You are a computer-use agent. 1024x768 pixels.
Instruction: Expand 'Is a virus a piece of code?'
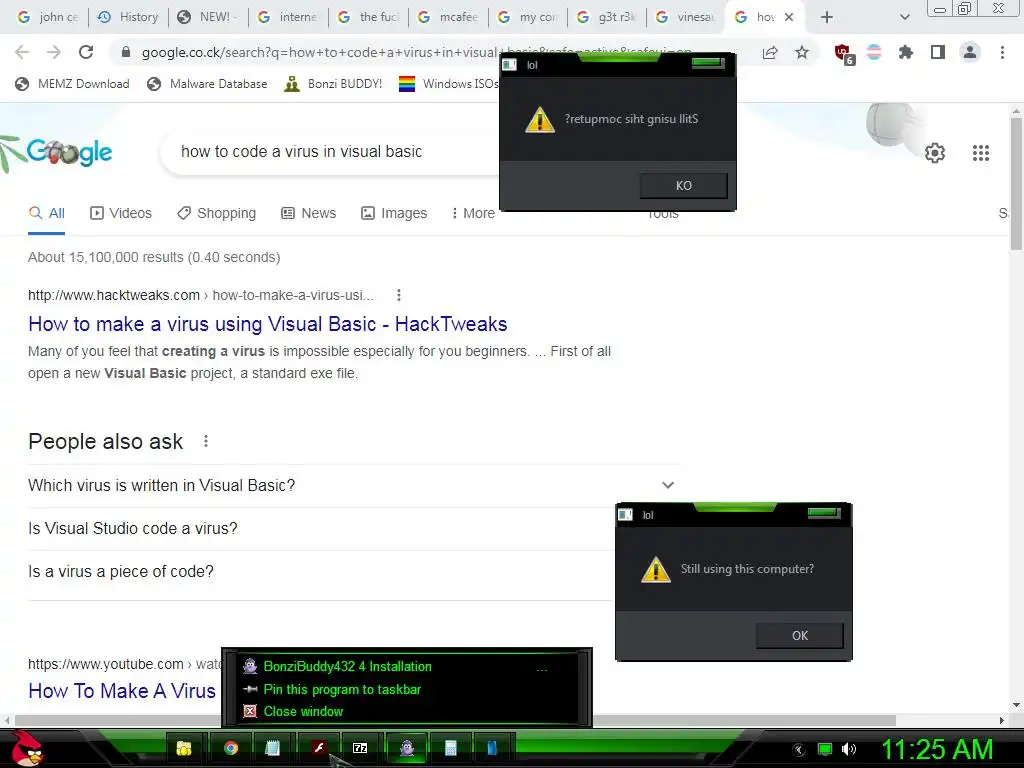tap(320, 571)
